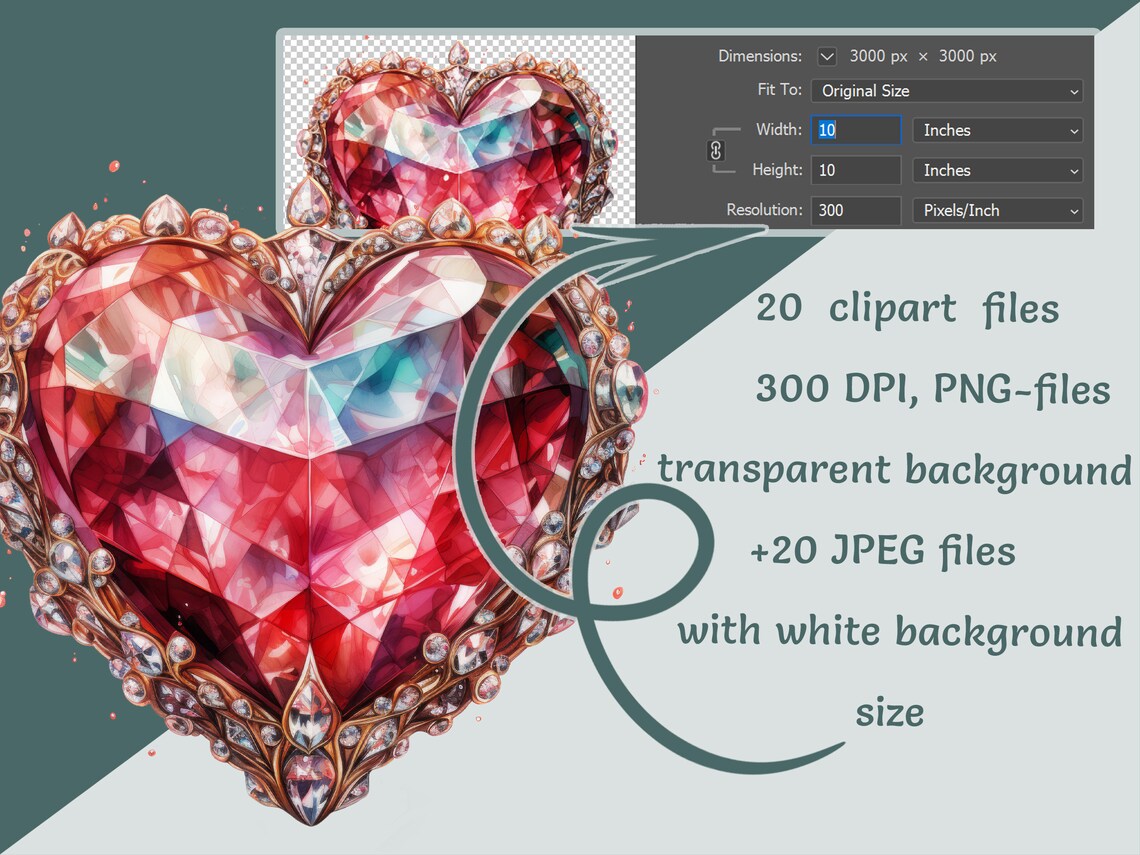Click the '20 clipart files' text
The image size is (1140, 855).
click(907, 308)
